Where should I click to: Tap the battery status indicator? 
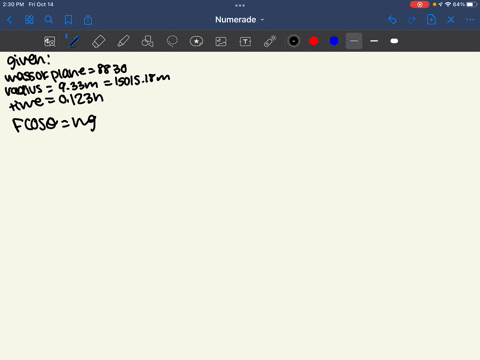click(x=472, y=4)
